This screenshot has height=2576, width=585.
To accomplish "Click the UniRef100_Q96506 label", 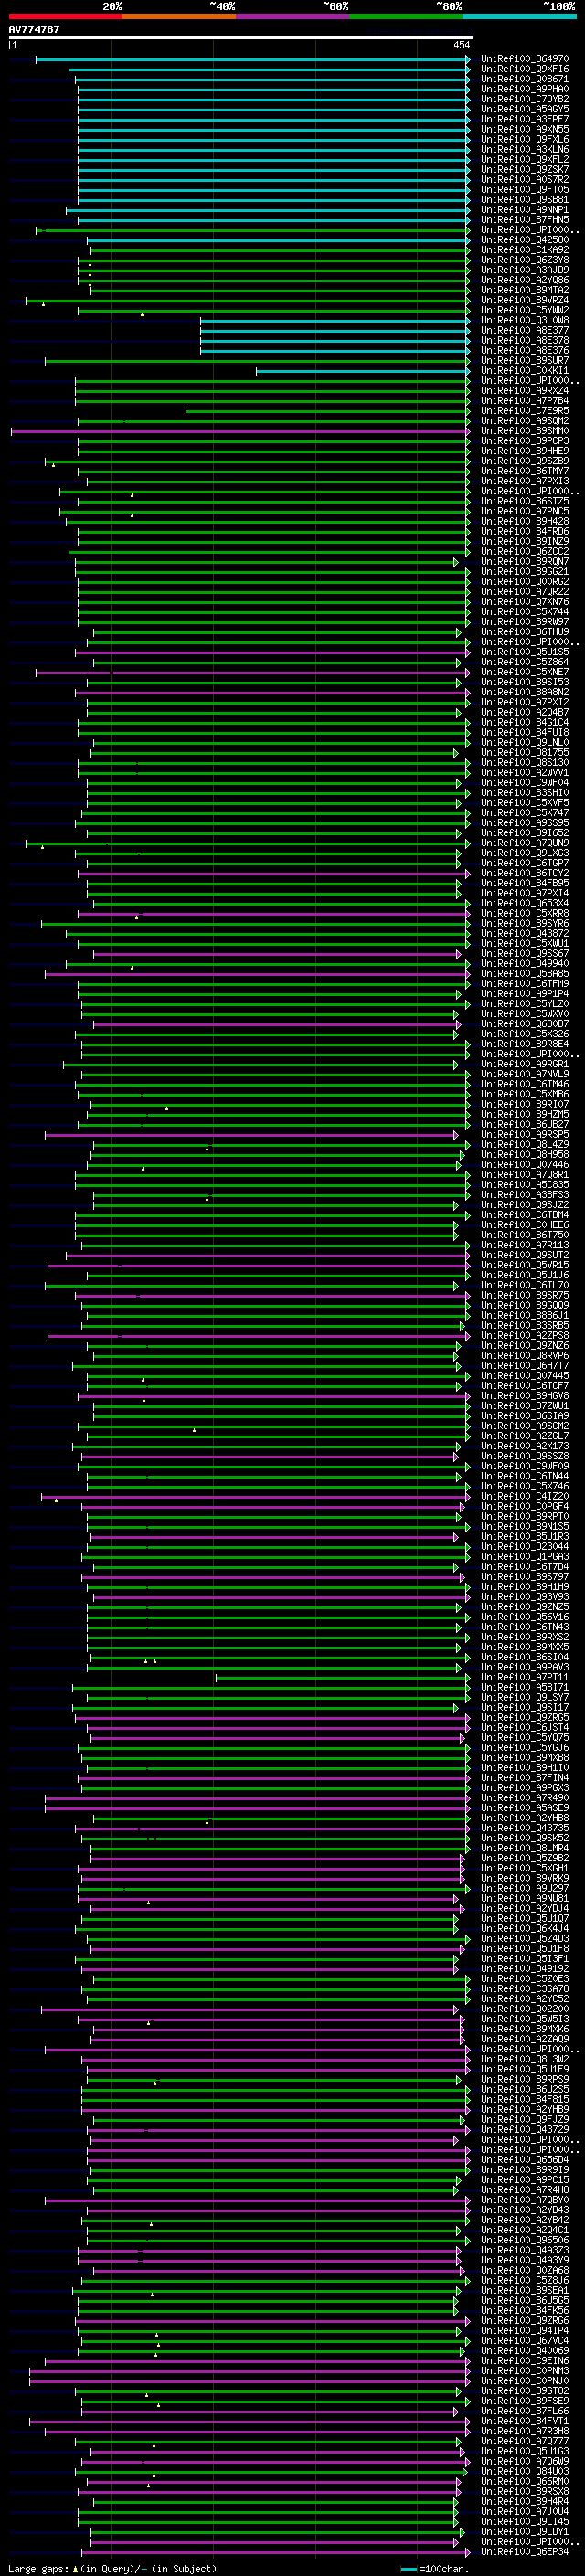I will 525,2240.
